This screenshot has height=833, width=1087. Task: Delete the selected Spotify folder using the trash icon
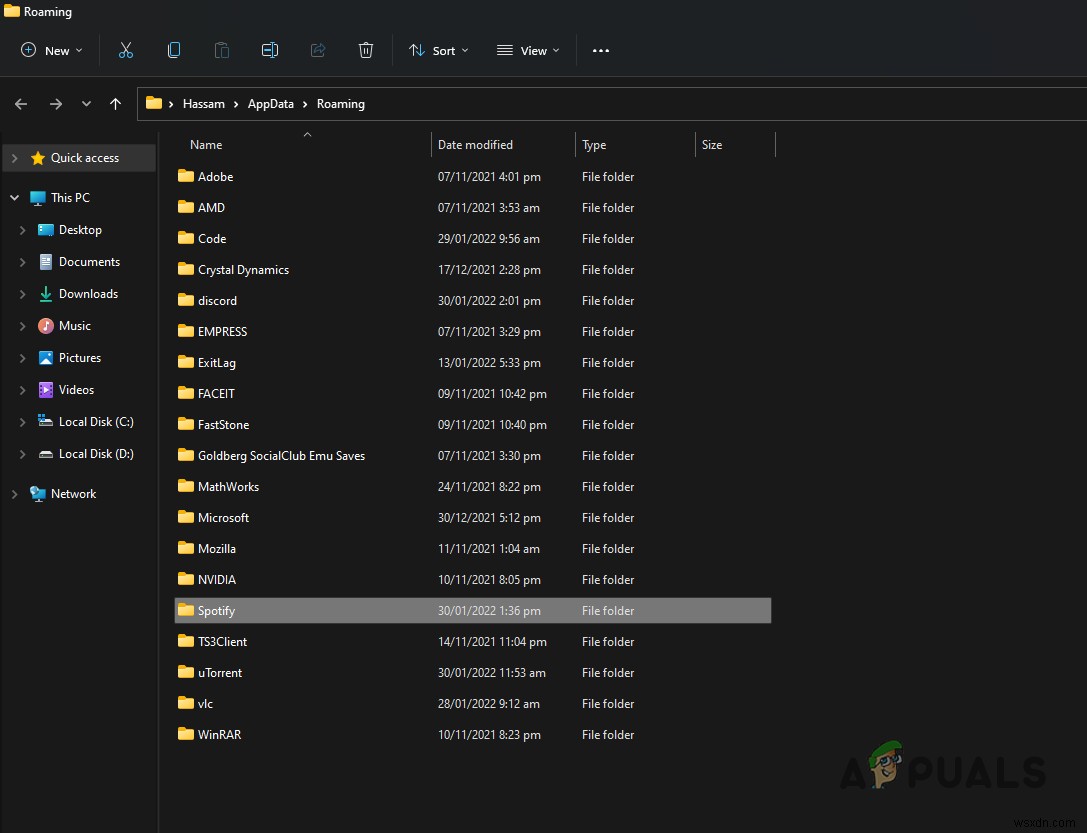pos(365,49)
